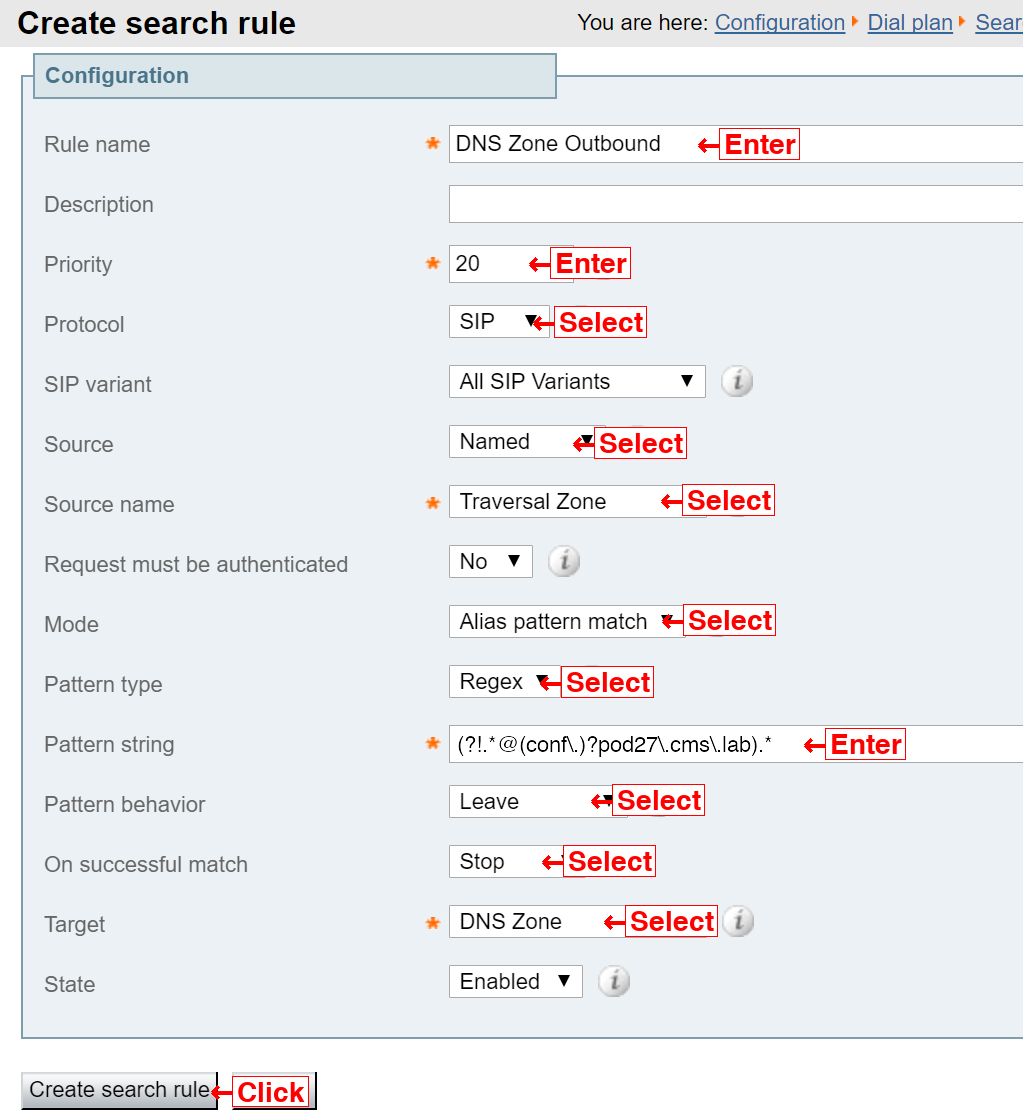Click the Create search rule button
Screen dimensions: 1023x1117
coord(120,1090)
